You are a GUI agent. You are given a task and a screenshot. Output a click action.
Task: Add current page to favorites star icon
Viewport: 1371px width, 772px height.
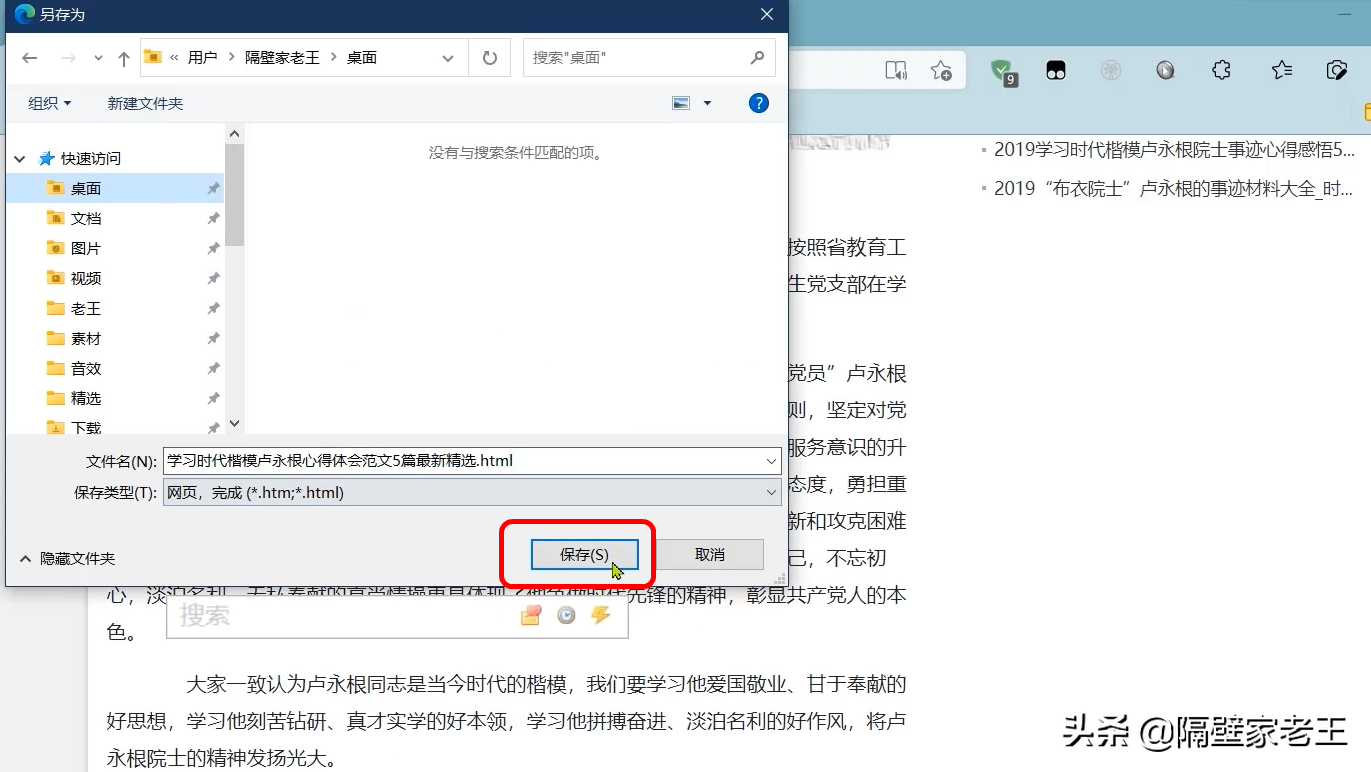[940, 70]
